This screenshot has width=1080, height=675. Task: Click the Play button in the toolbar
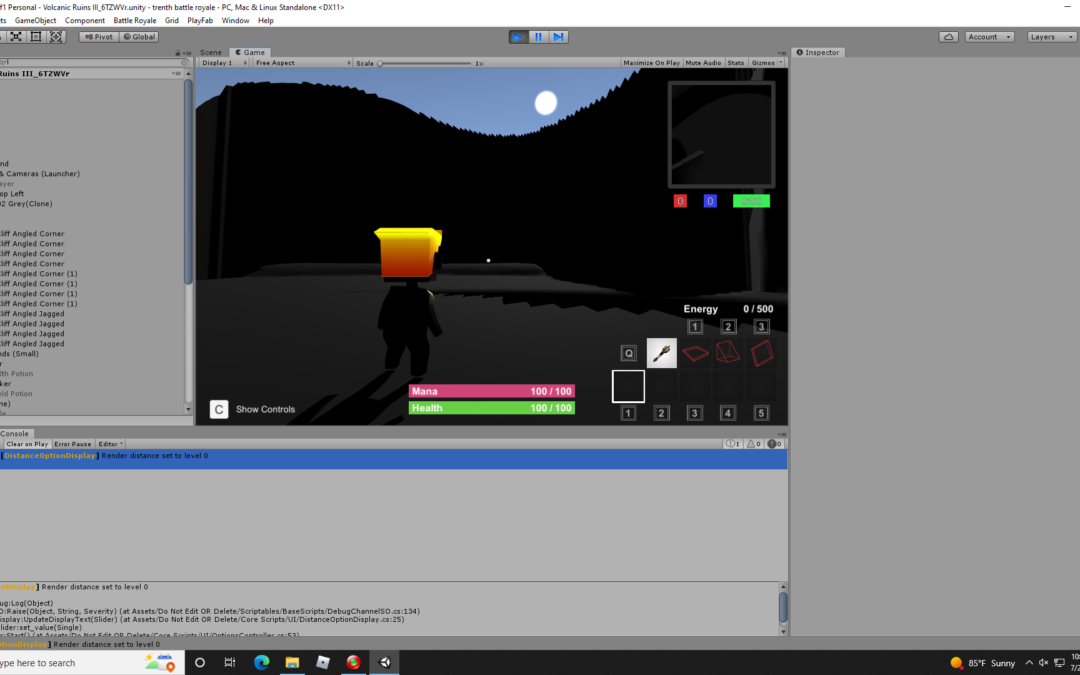[518, 37]
